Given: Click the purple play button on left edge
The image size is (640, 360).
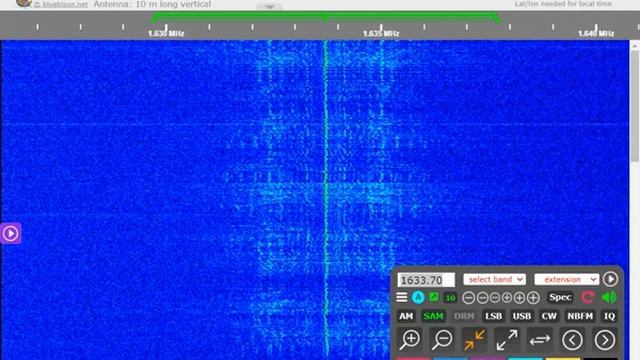Looking at the screenshot, I should pos(10,233).
